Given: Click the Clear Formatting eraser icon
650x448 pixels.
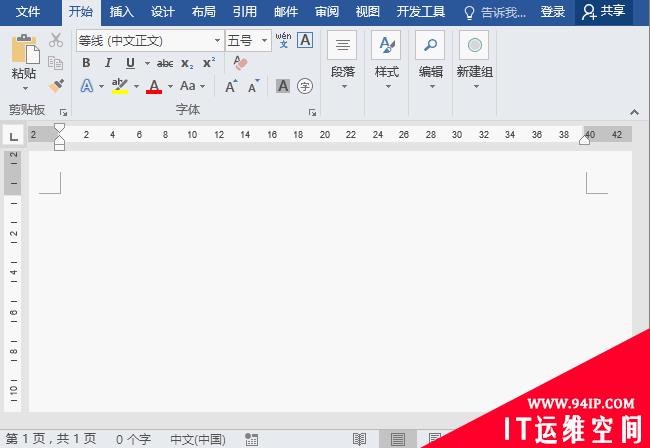Looking at the screenshot, I should click(x=240, y=63).
